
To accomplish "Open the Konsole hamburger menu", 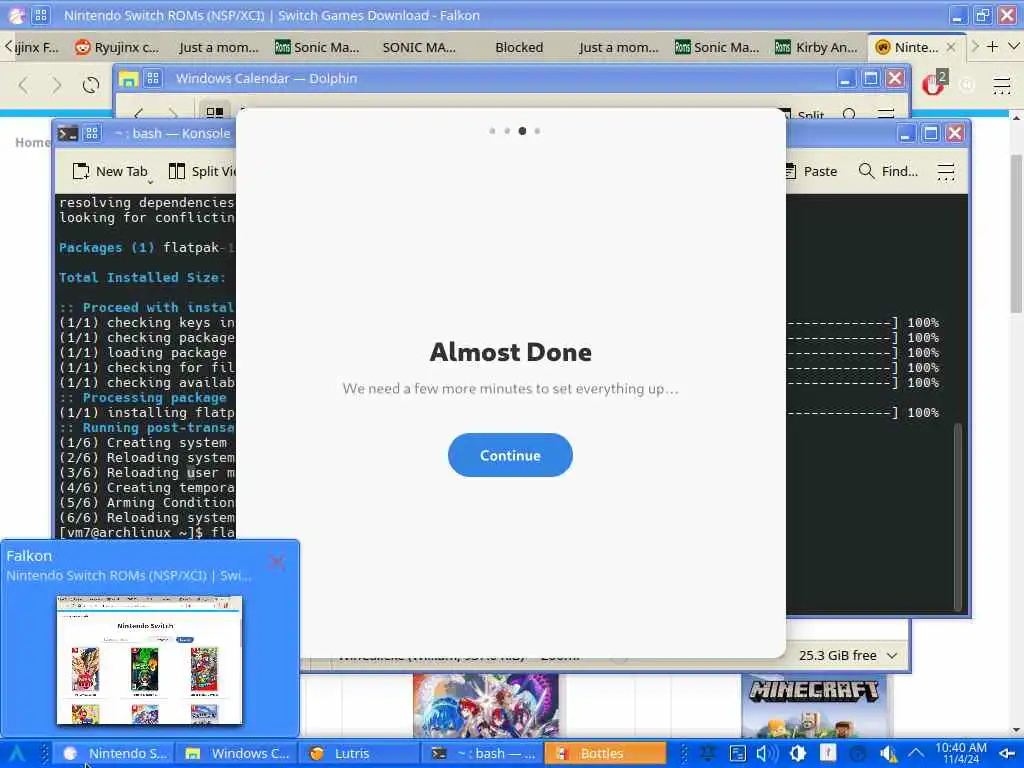I will pyautogui.click(x=946, y=171).
